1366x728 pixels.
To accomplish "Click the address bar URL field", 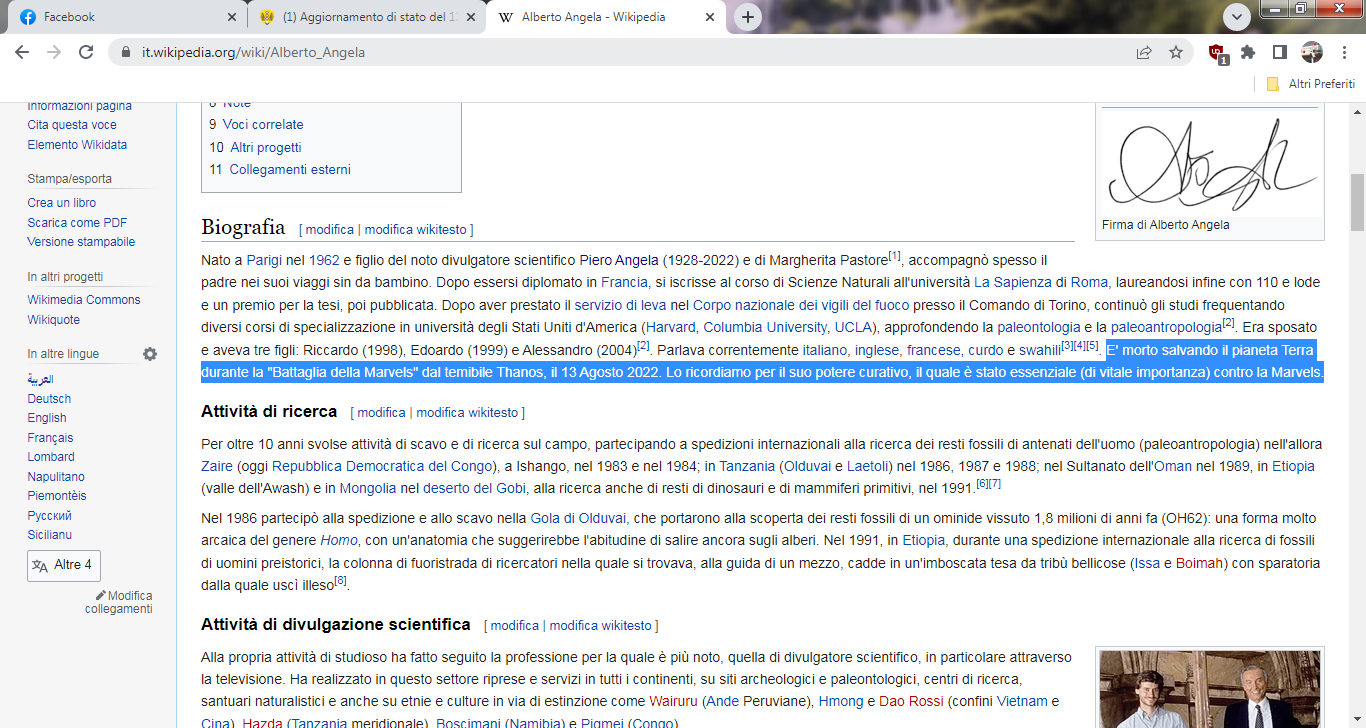I will pos(600,52).
